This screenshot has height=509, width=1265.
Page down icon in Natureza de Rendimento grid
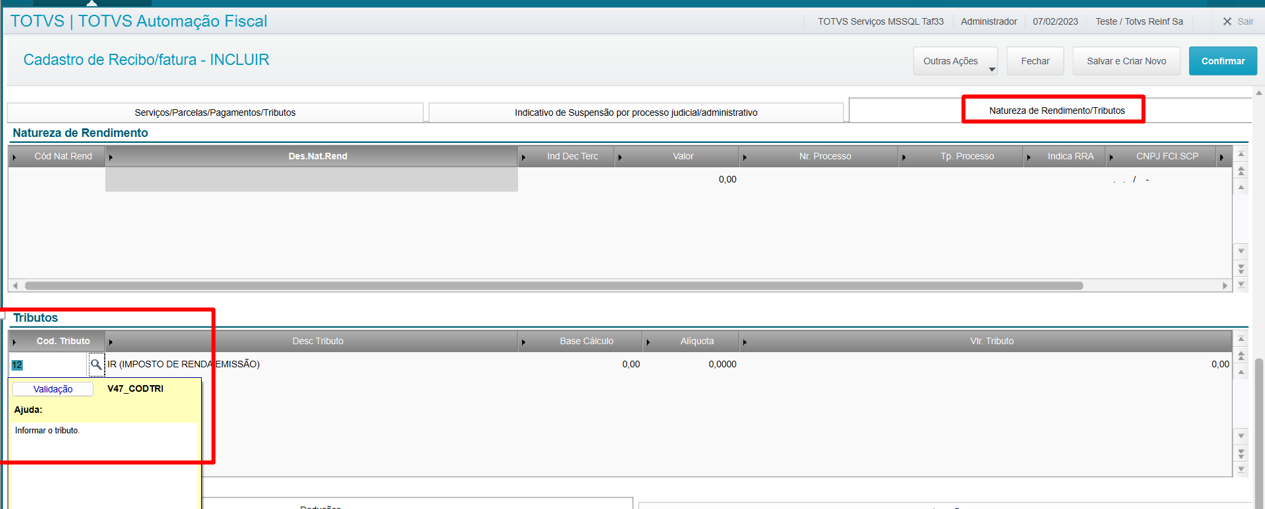click(1241, 268)
